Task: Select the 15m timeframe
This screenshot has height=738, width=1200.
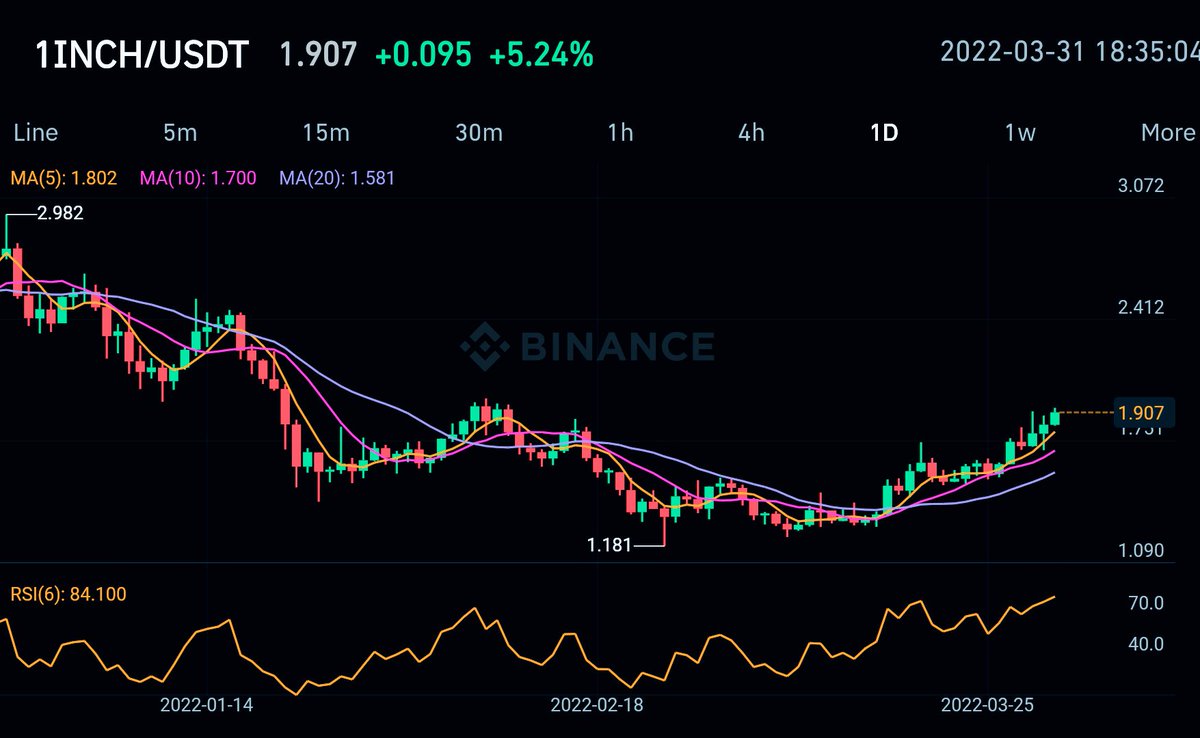Action: click(326, 132)
